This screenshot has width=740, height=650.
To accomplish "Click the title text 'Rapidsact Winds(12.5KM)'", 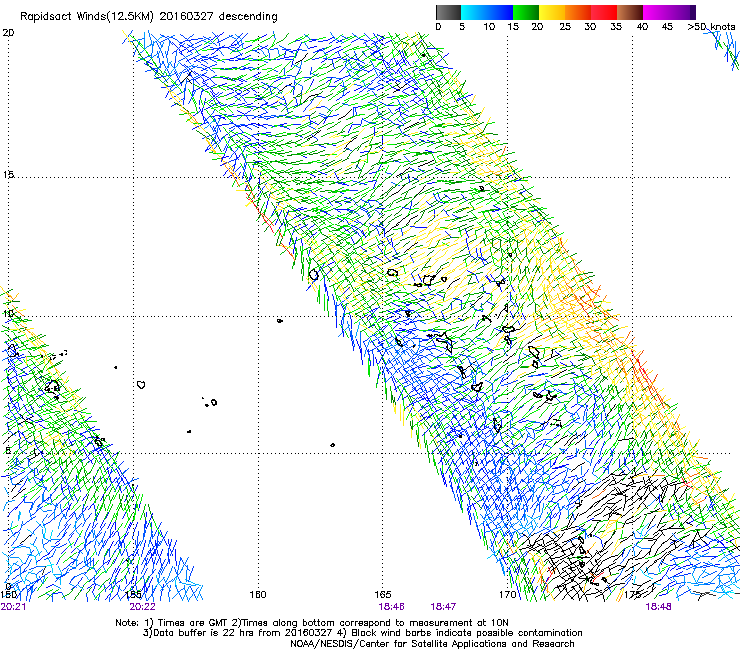I will click(x=86, y=17).
